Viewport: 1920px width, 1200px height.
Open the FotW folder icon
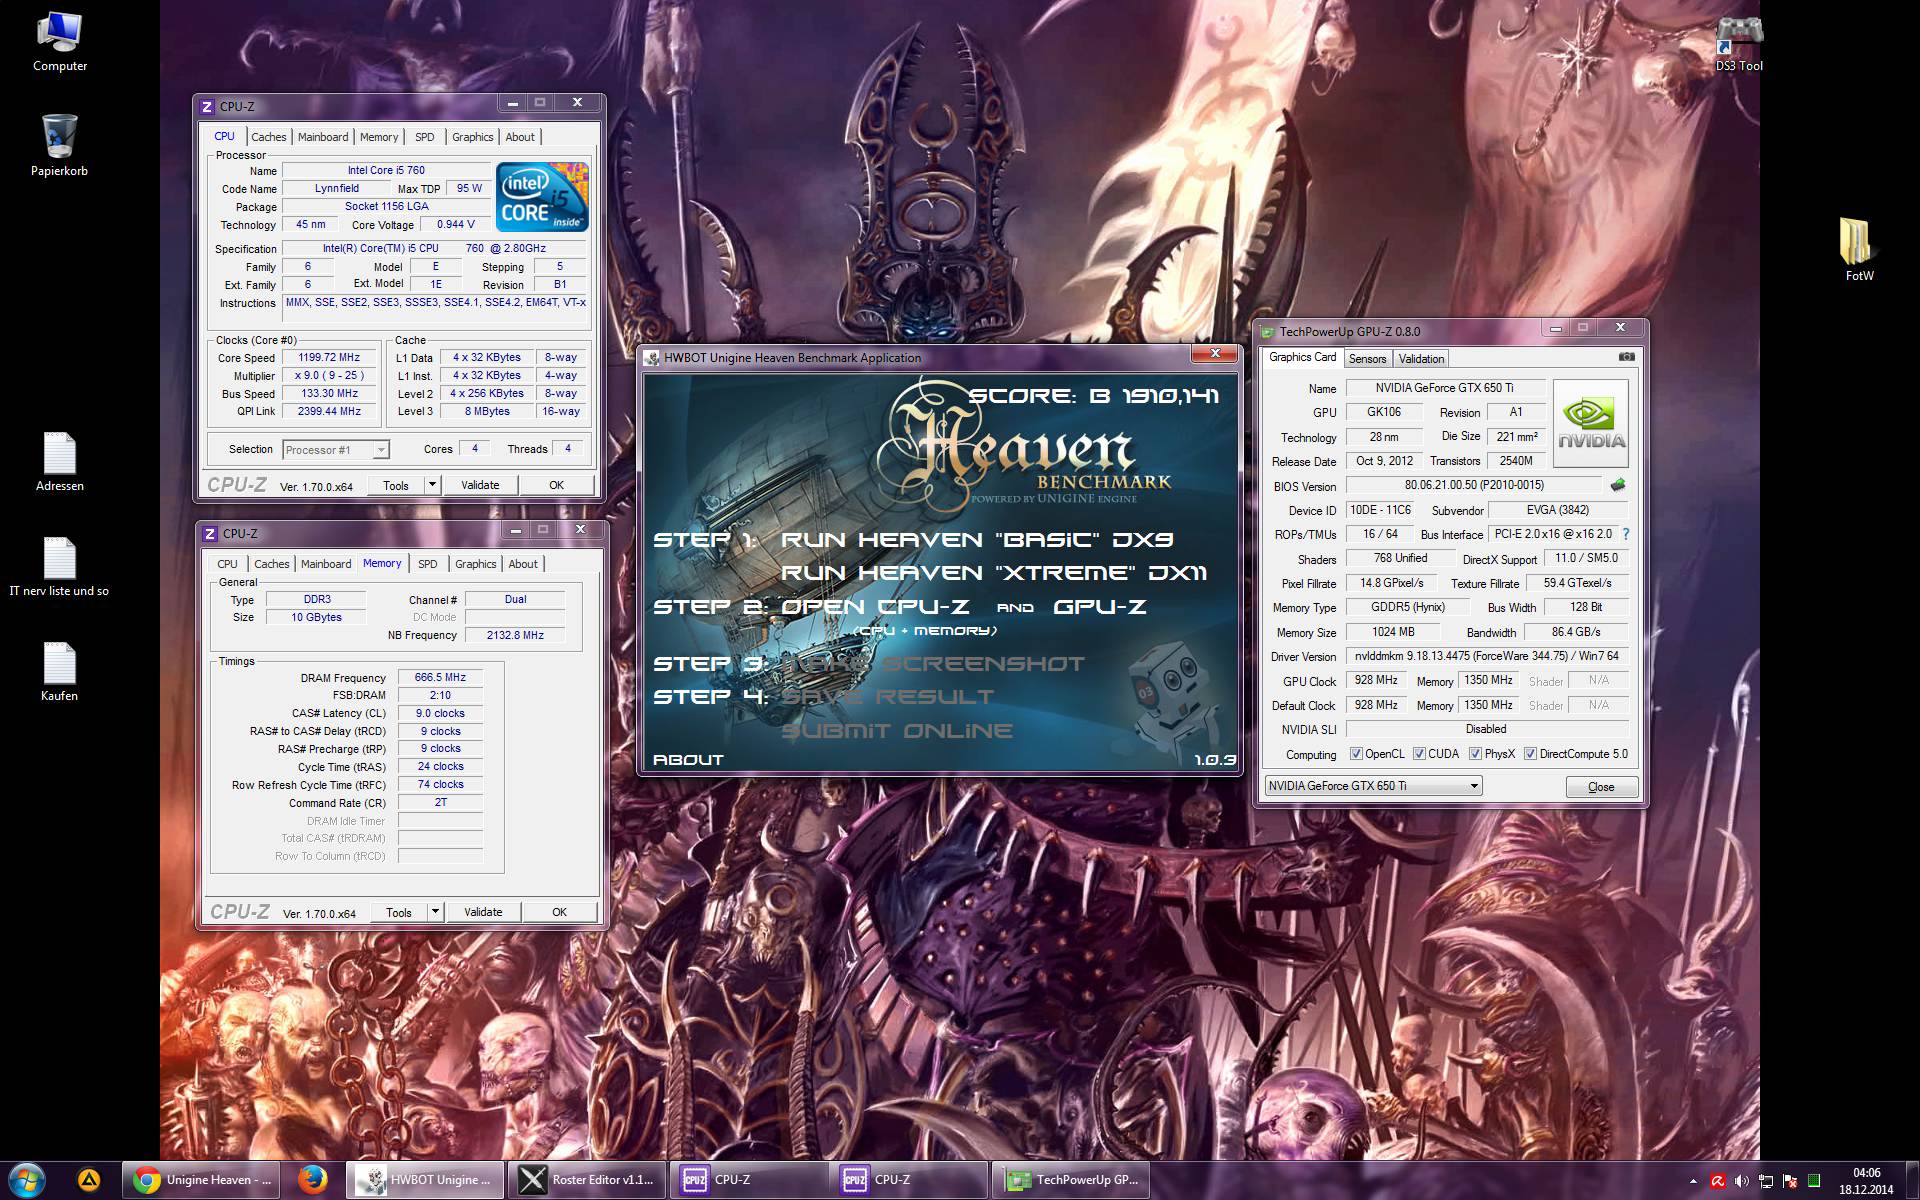point(1858,250)
